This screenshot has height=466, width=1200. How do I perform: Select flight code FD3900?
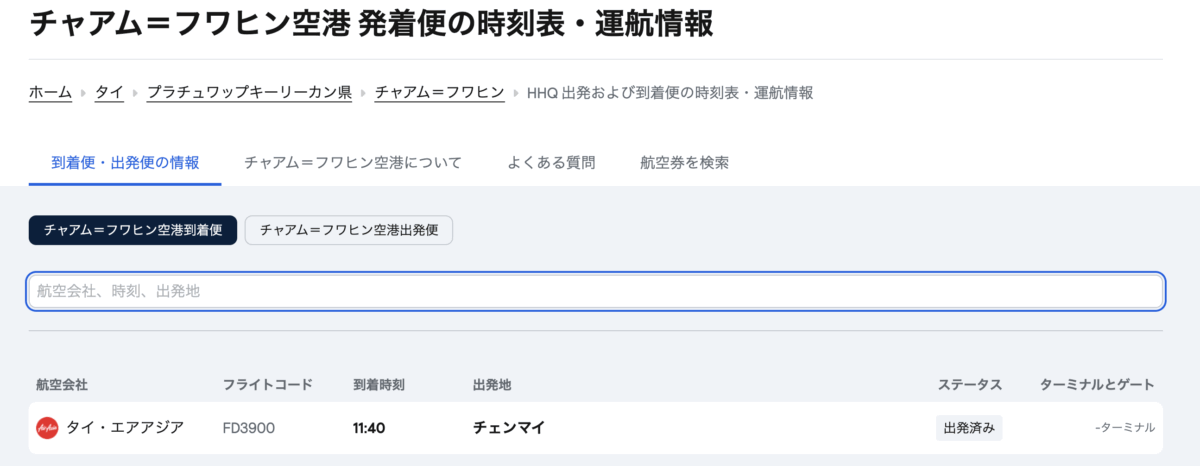pos(249,428)
